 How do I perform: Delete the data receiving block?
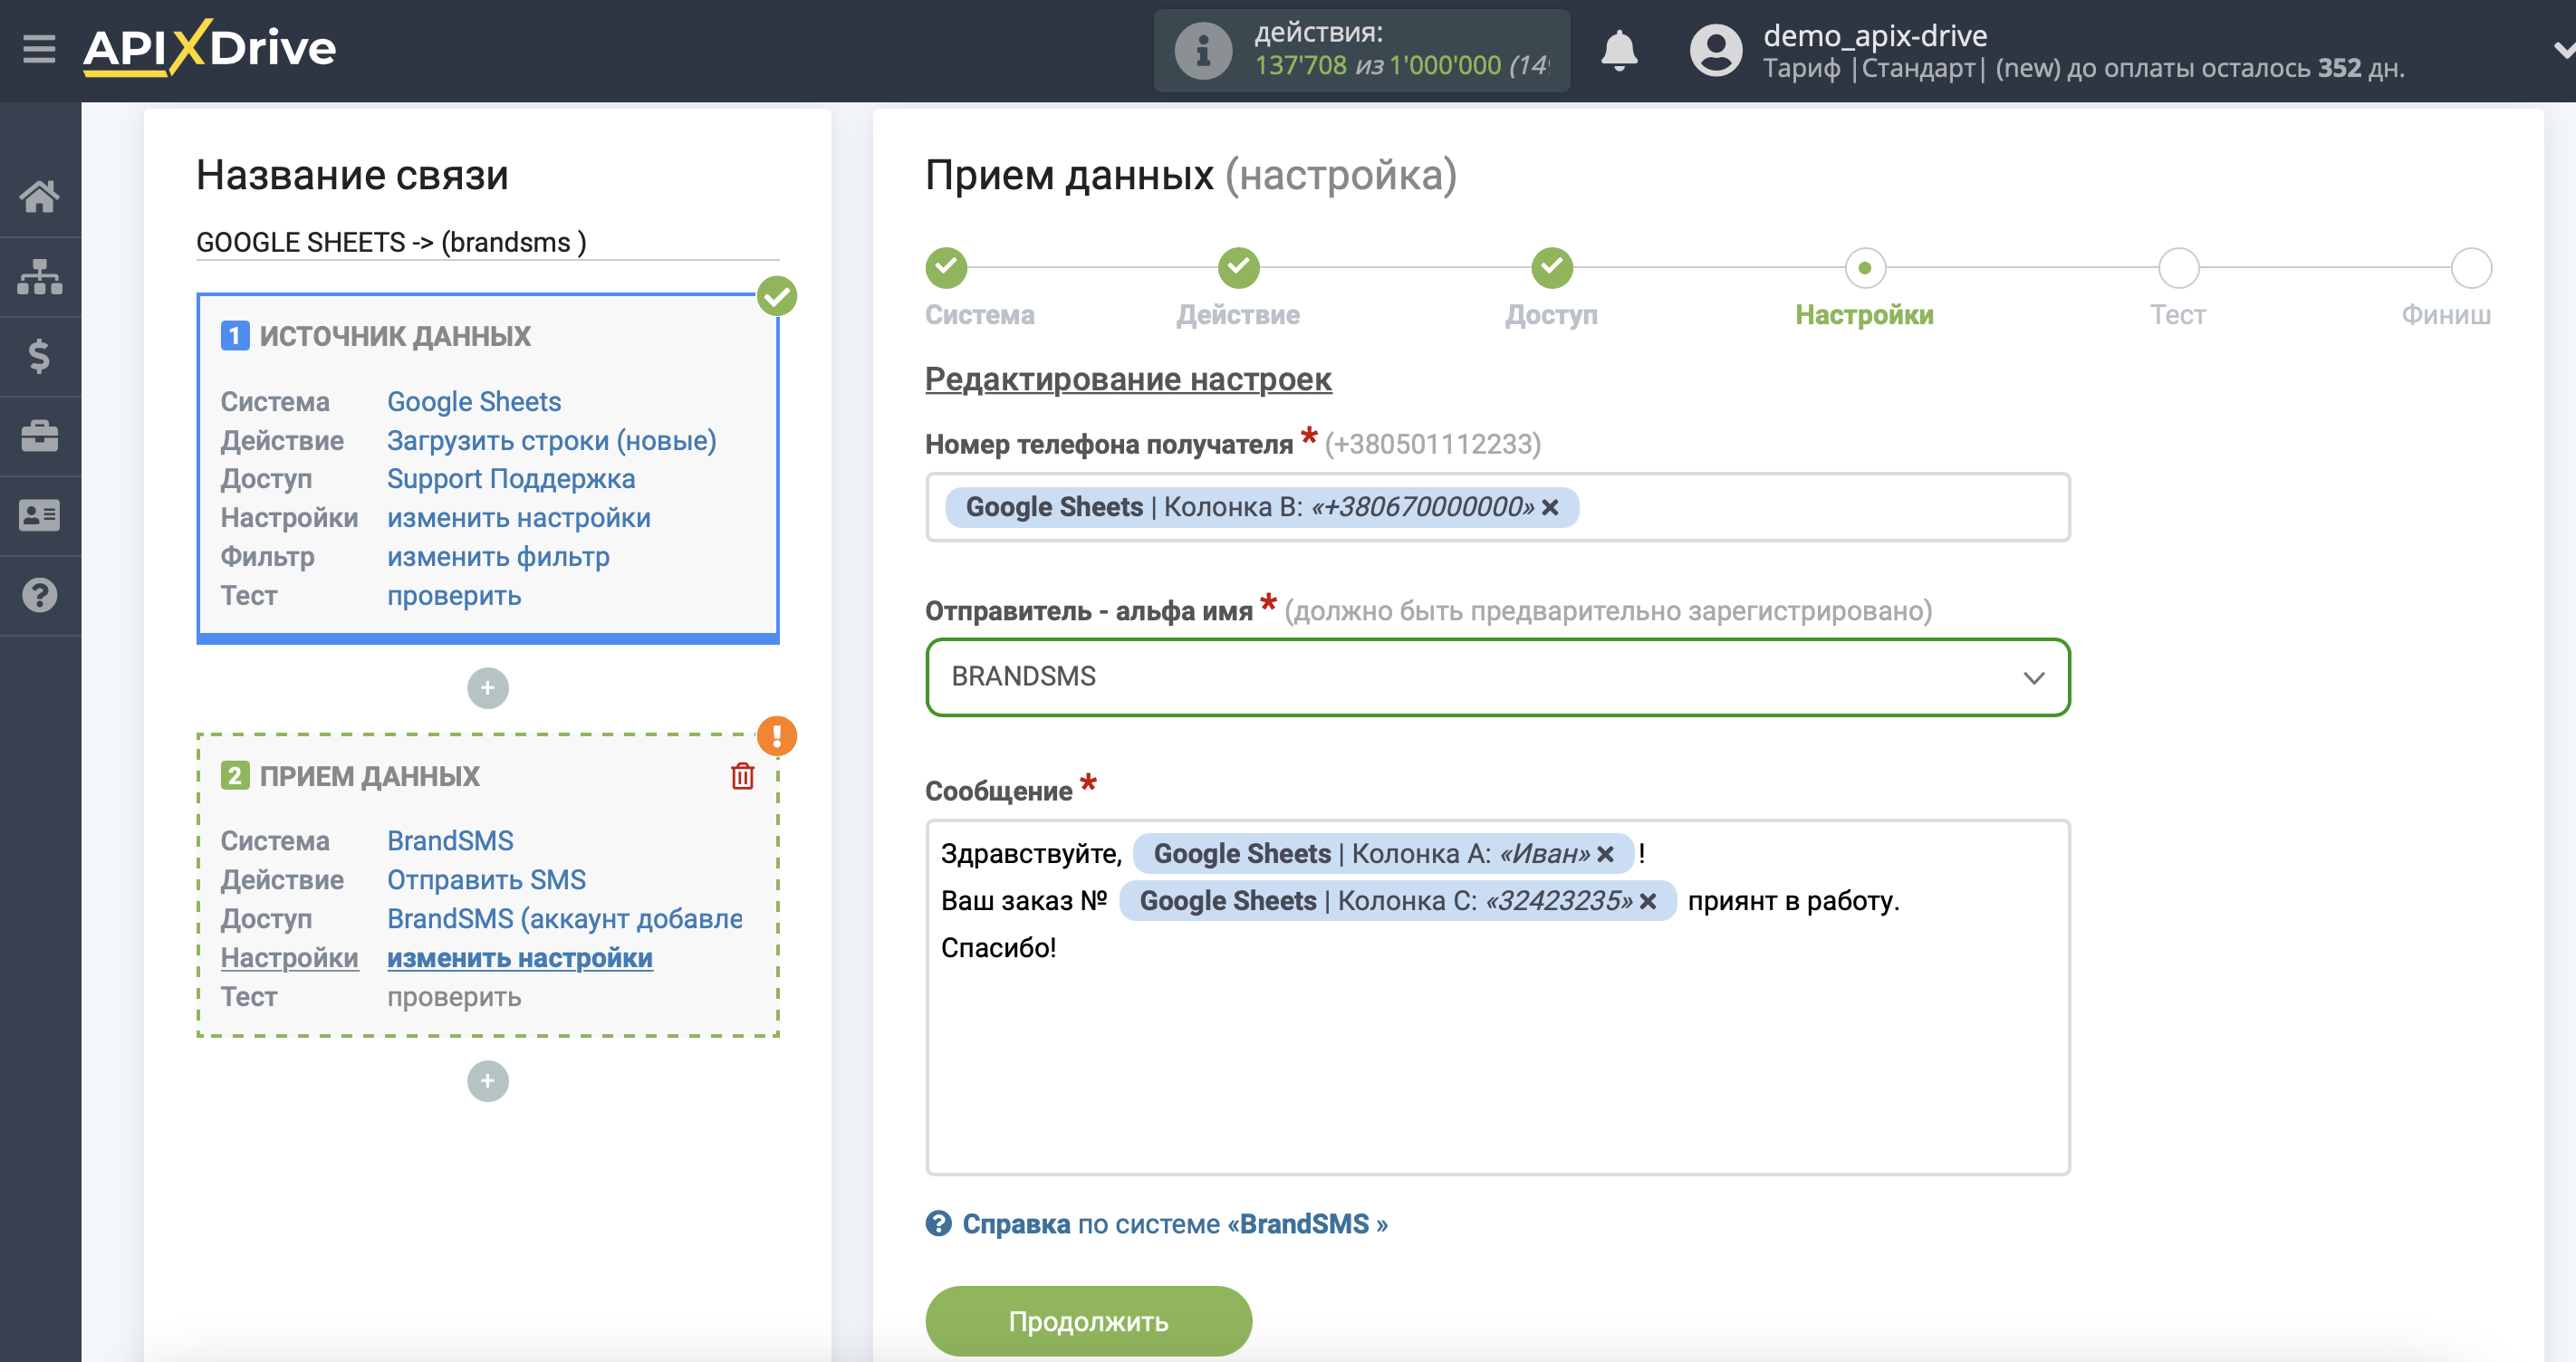click(x=742, y=776)
